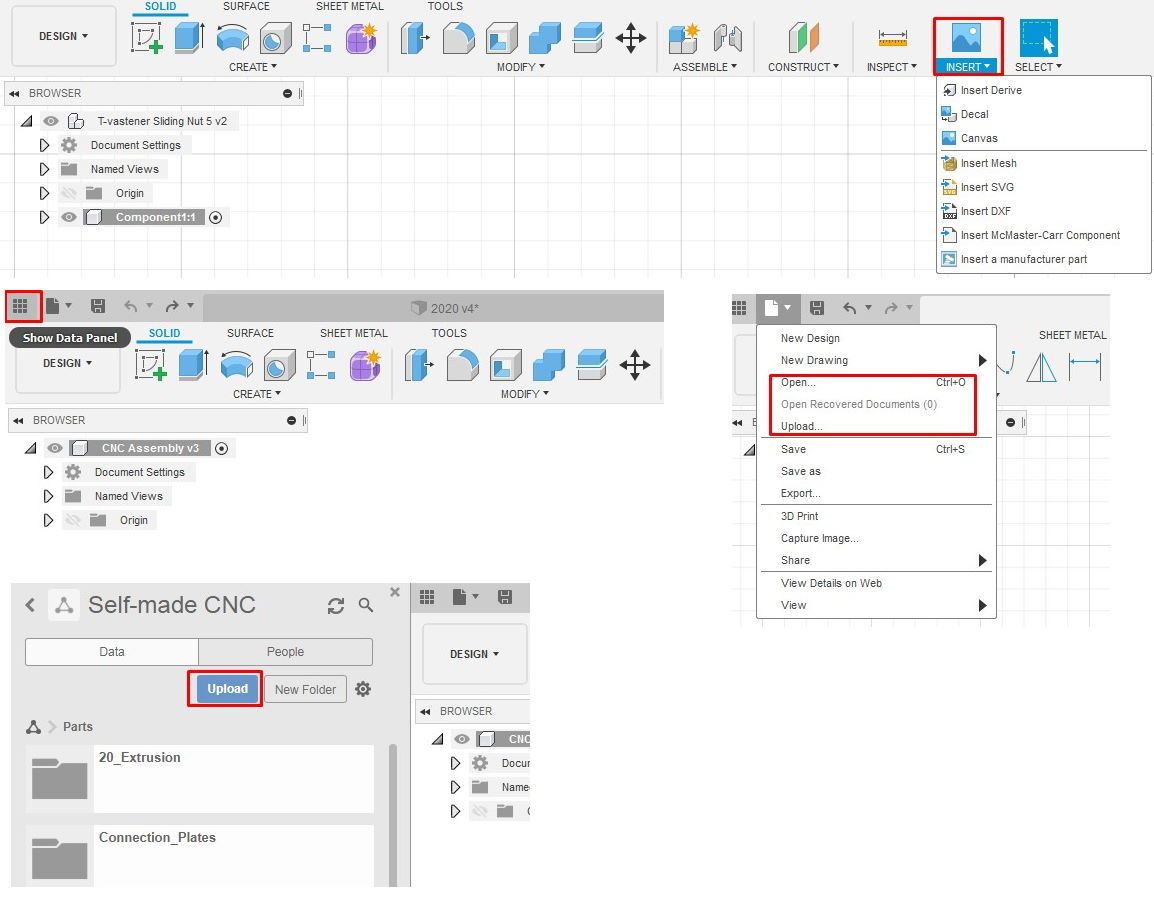Select Shell tool in top toolbar
This screenshot has height=898, width=1154.
pos(502,38)
